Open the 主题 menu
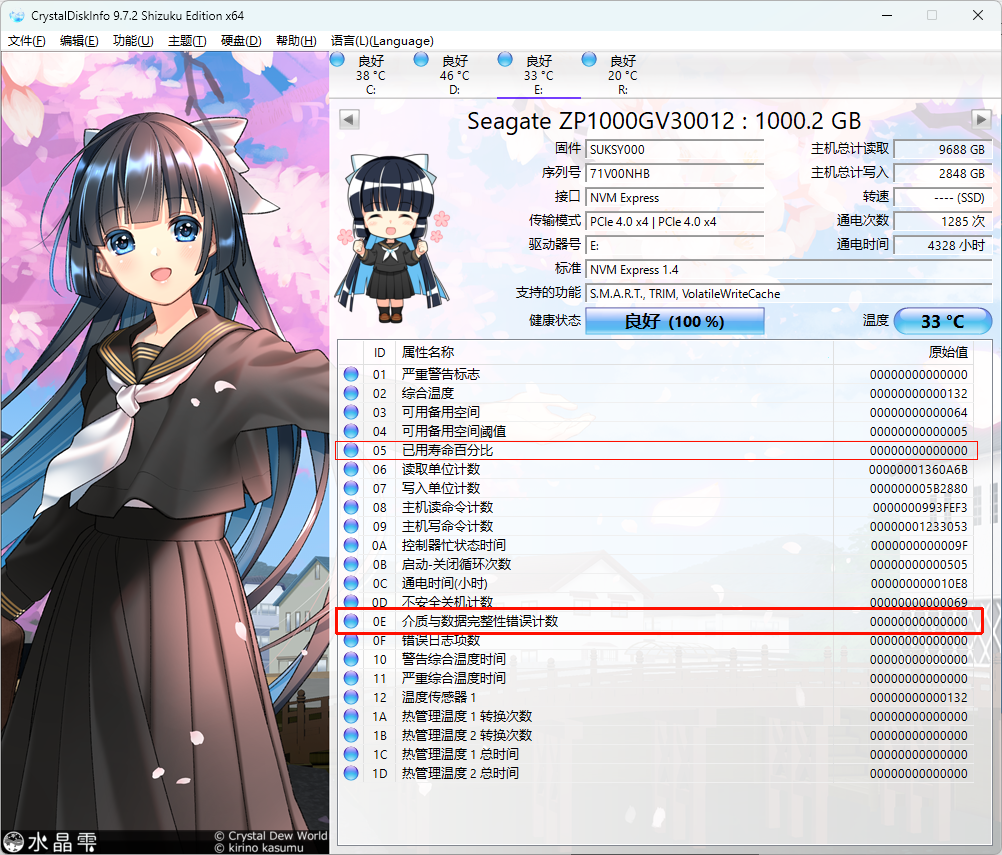 tap(185, 41)
